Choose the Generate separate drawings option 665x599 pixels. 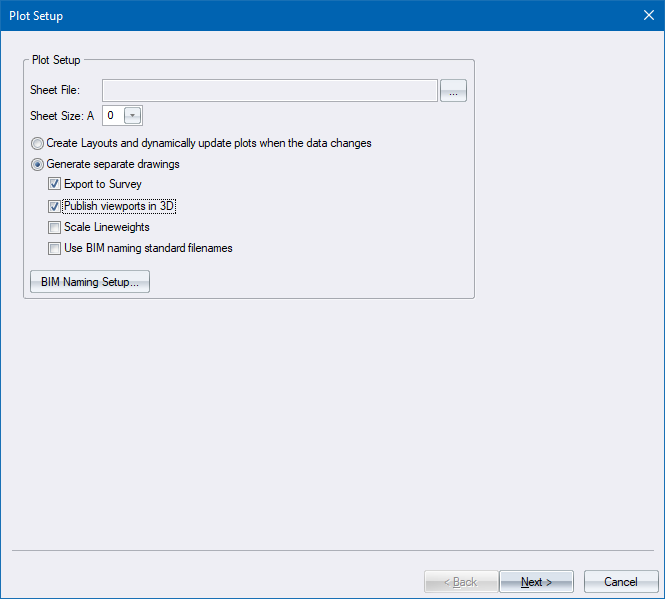[x=37, y=164]
